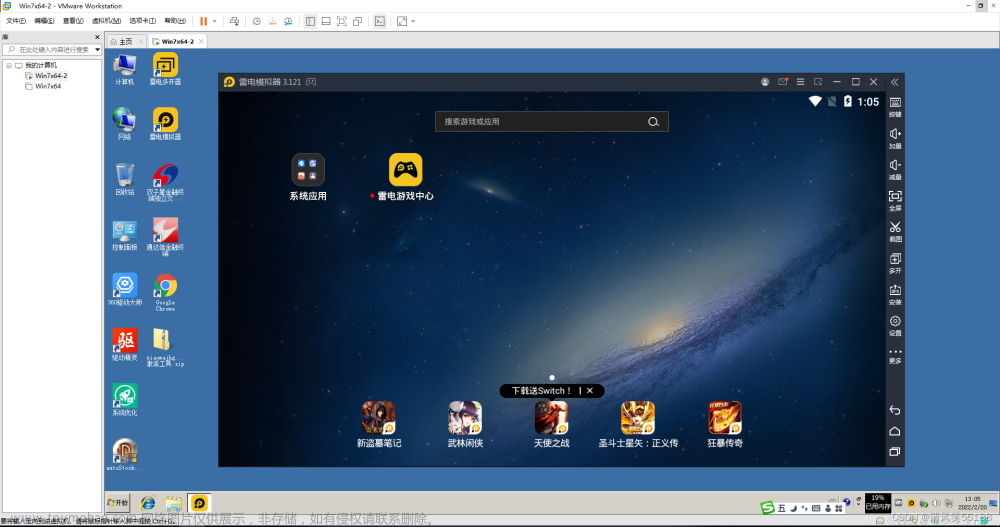Open the emulator hamburger menu
Screen dimensions: 1000x527
(x=800, y=82)
